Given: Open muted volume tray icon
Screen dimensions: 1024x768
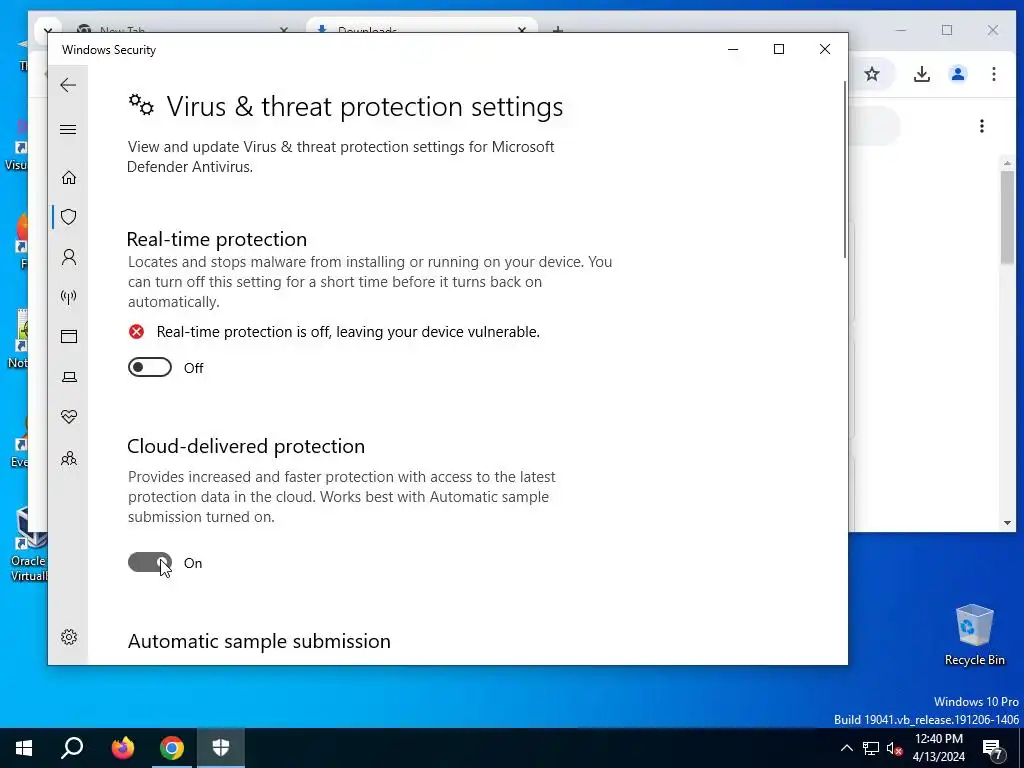Looking at the screenshot, I should 895,748.
